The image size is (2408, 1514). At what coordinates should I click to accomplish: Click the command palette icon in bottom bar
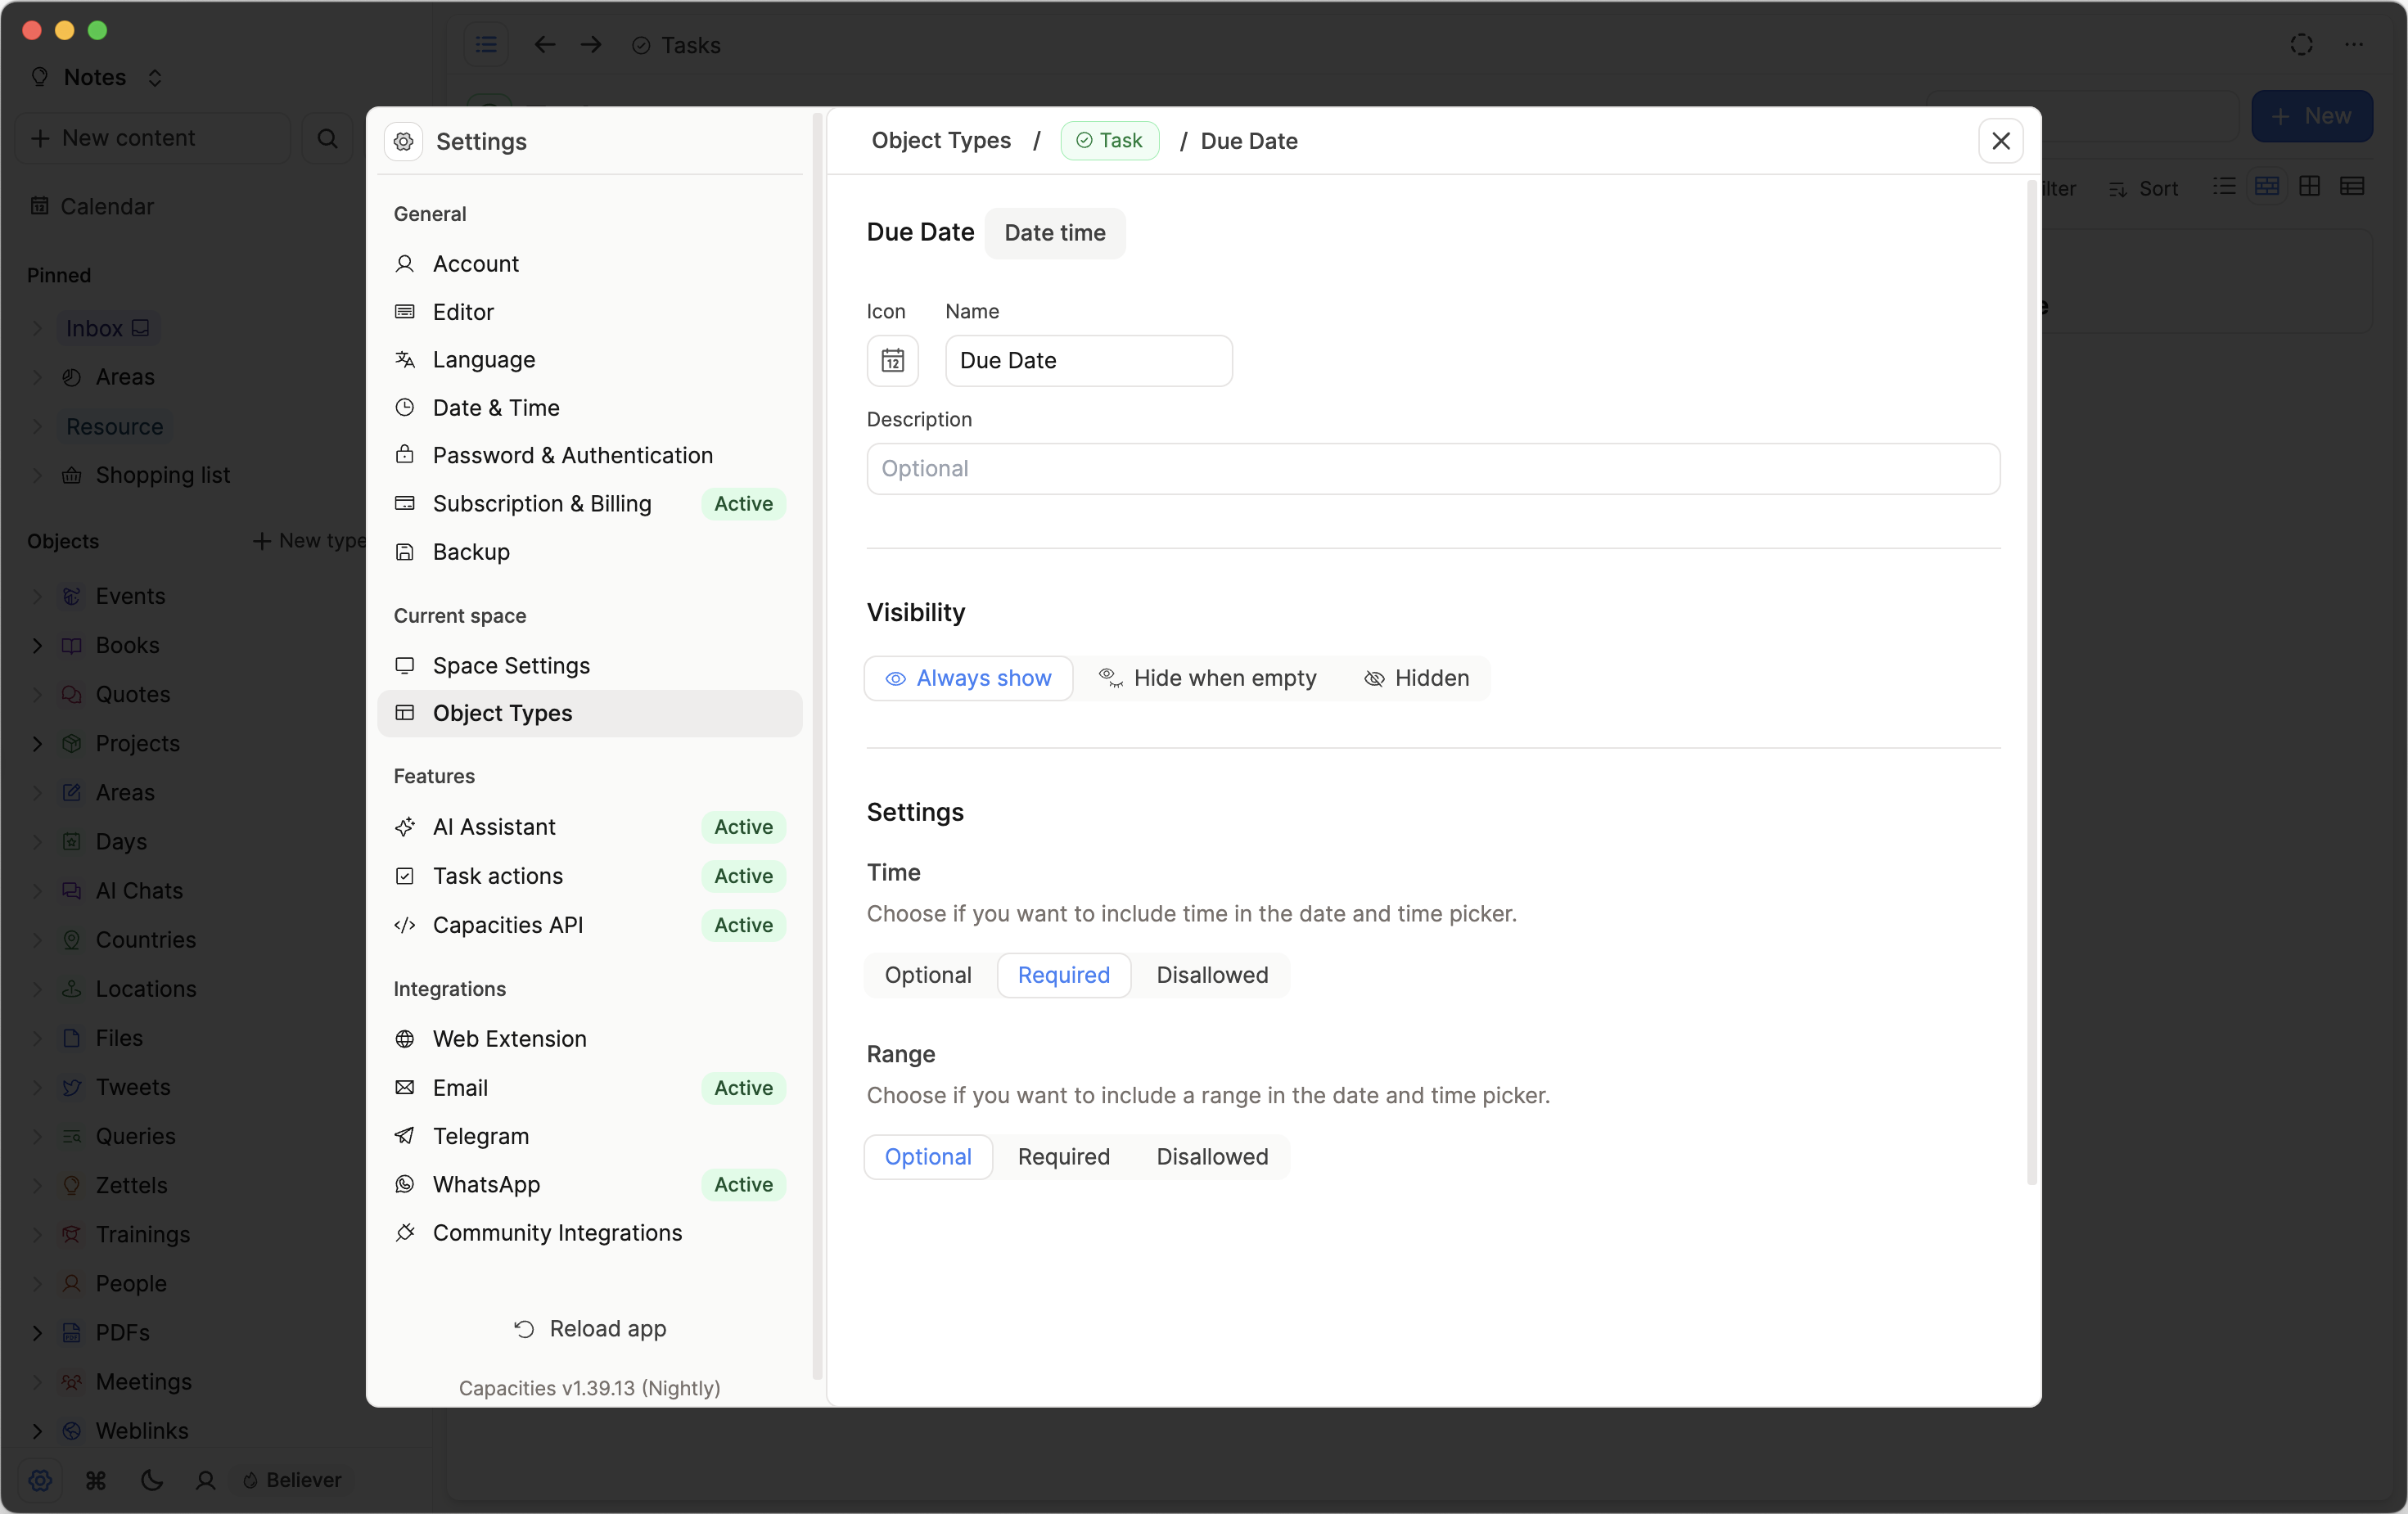(96, 1479)
